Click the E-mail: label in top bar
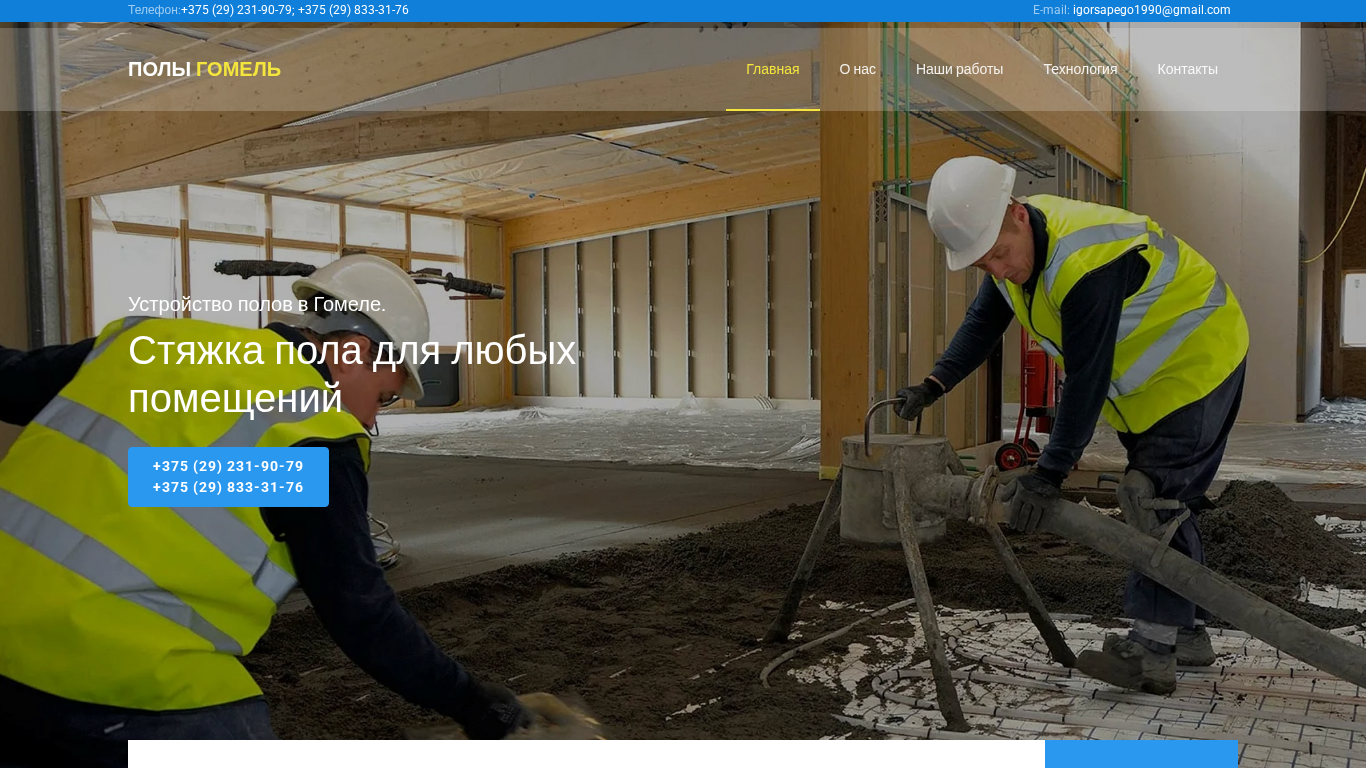1366x768 pixels. [x=1051, y=10]
